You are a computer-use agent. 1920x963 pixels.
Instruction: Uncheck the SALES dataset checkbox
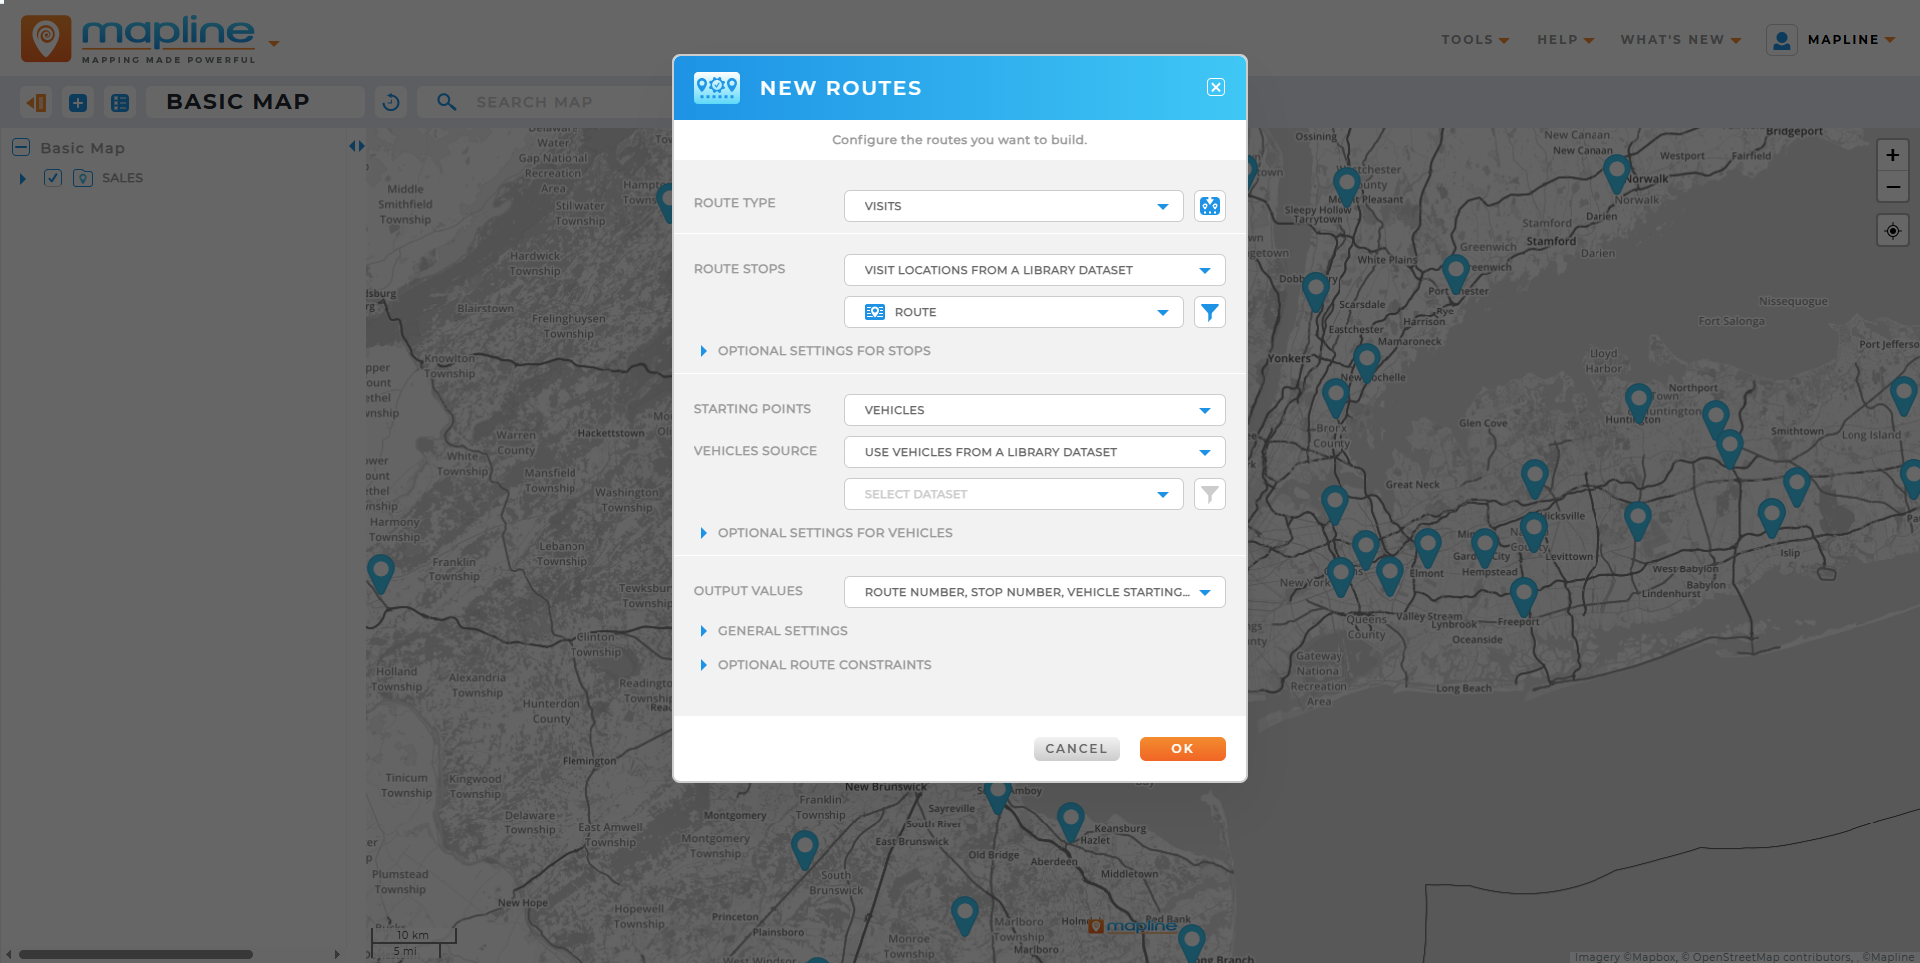point(52,178)
